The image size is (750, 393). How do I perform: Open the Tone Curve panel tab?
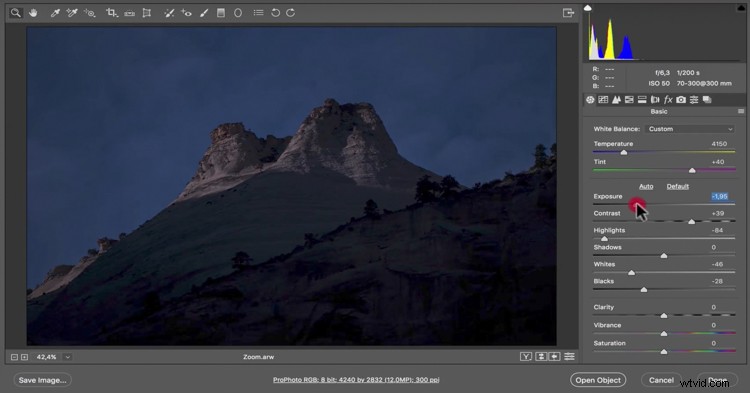tap(603, 99)
